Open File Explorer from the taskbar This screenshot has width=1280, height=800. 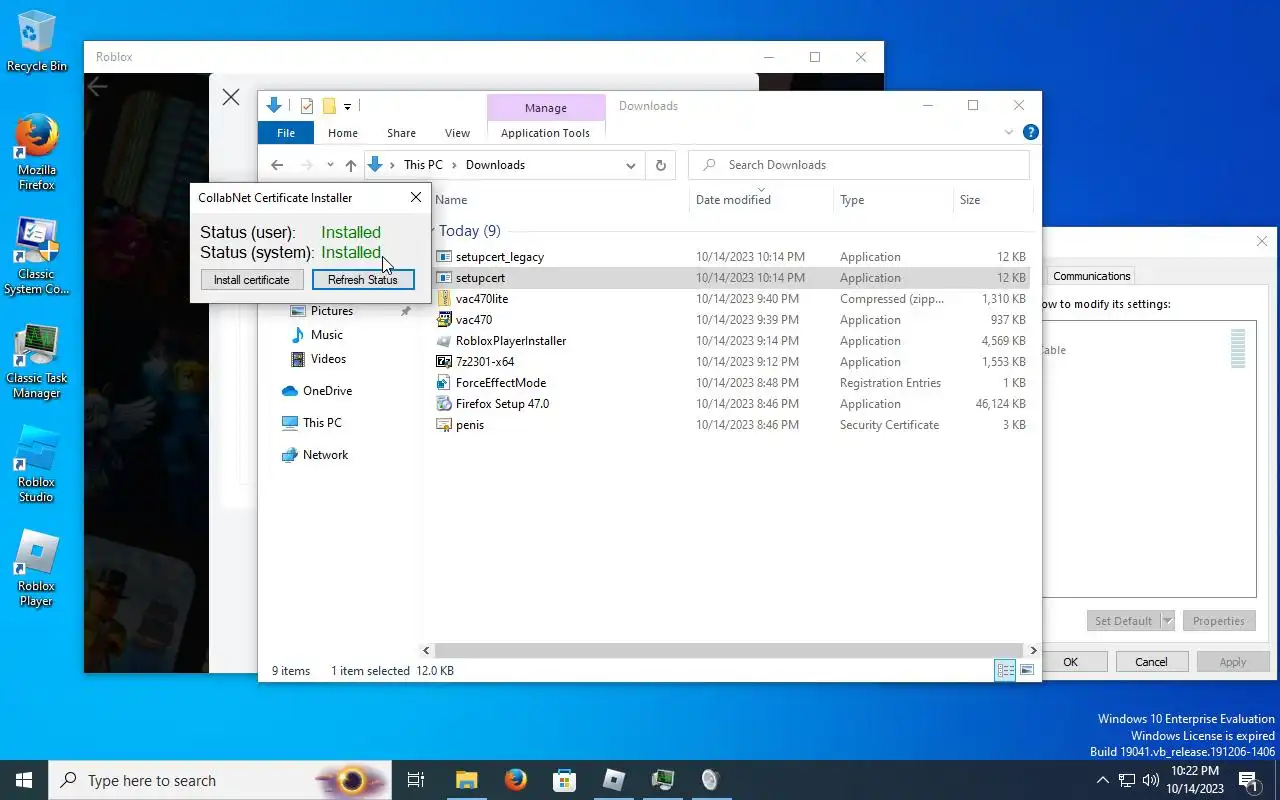(x=467, y=780)
